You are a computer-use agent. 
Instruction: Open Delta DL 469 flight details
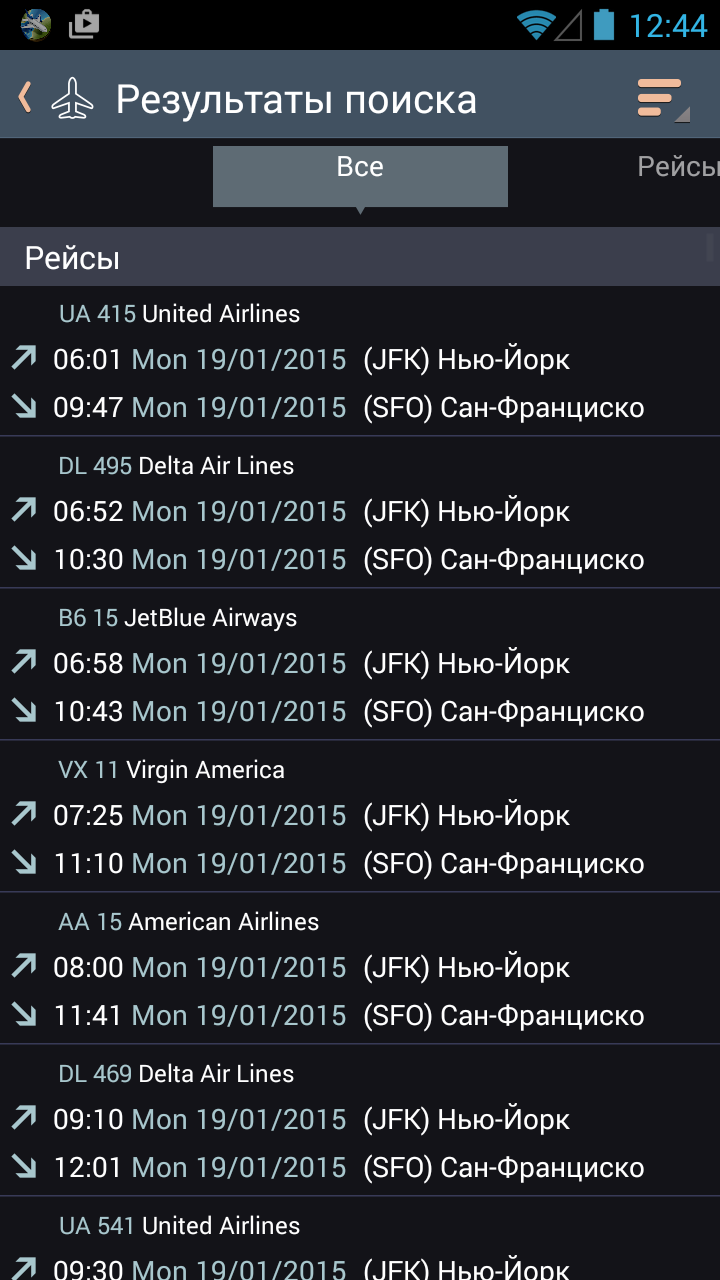click(360, 1120)
